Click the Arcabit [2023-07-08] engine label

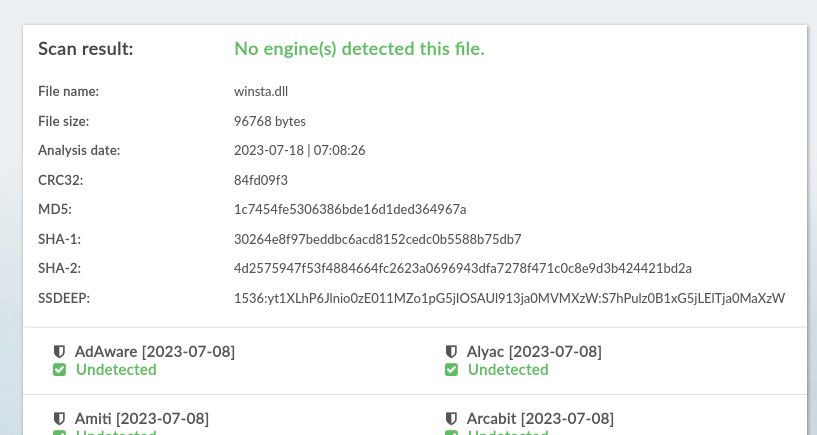pyautogui.click(x=540, y=419)
